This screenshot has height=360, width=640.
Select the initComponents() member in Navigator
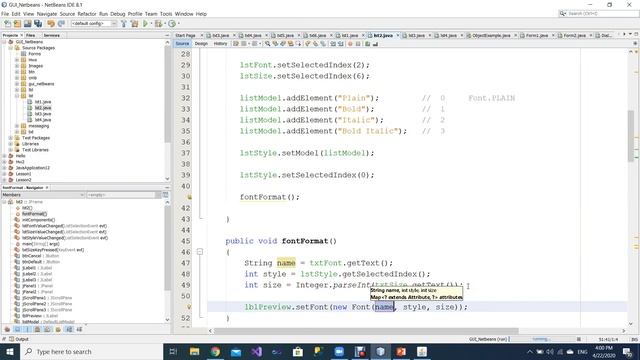coord(38,220)
